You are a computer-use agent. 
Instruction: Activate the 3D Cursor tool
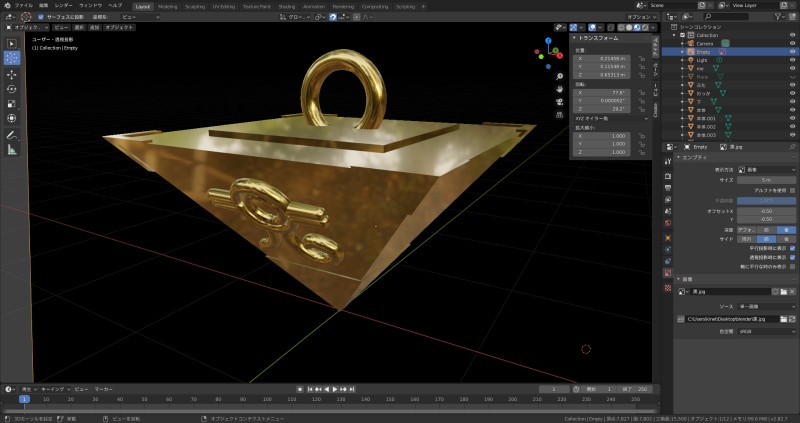tap(12, 58)
